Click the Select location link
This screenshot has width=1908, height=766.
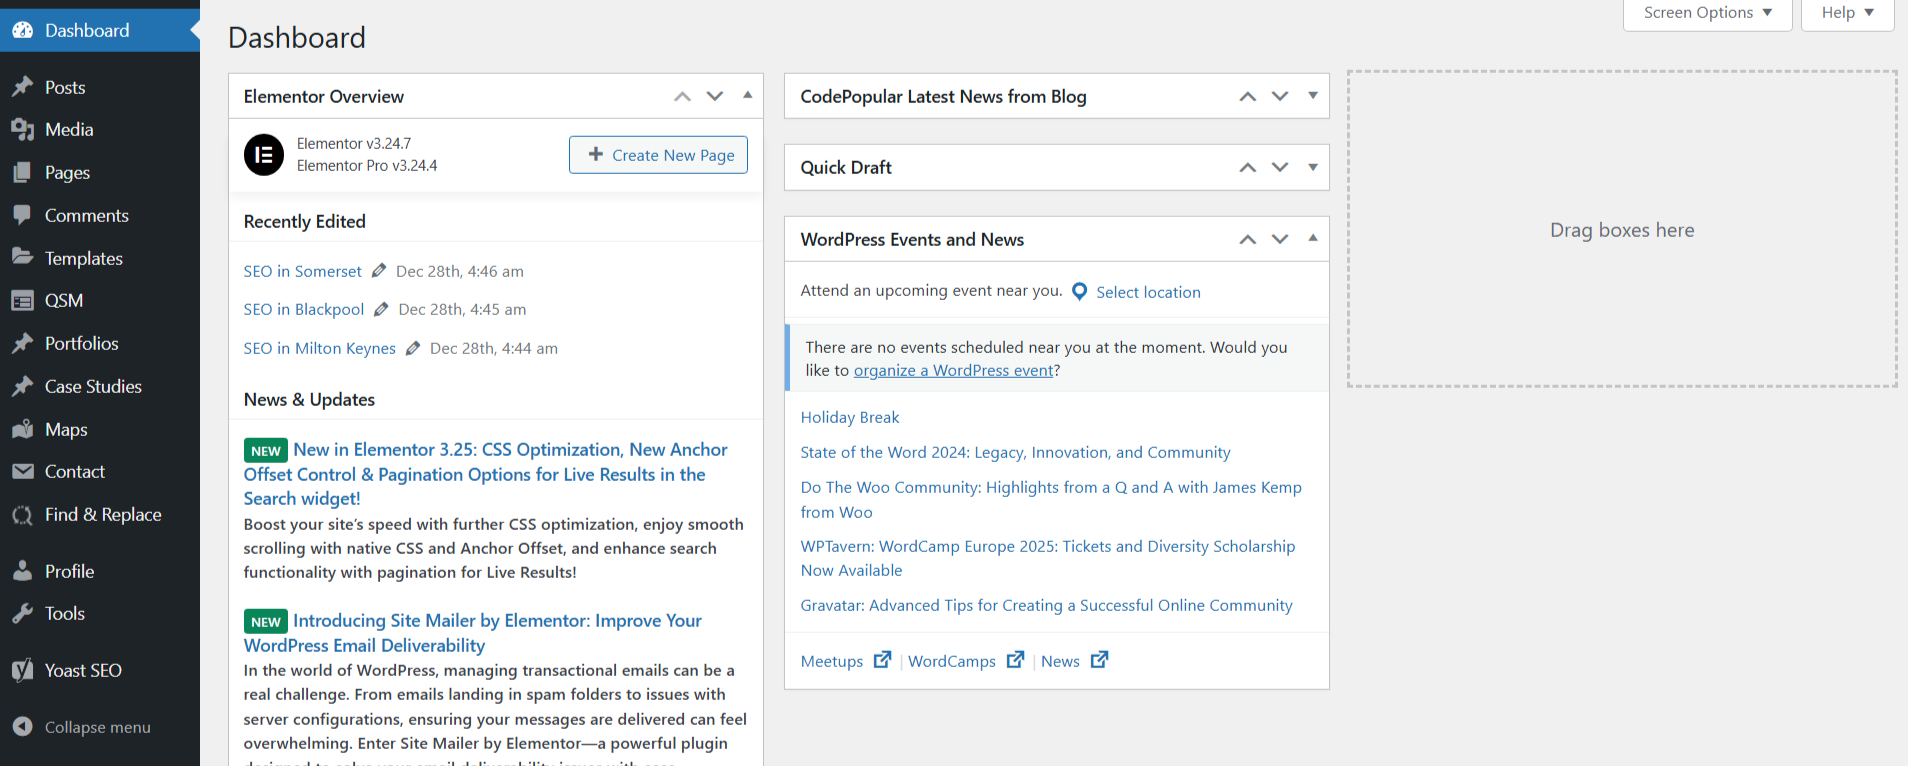(x=1148, y=292)
